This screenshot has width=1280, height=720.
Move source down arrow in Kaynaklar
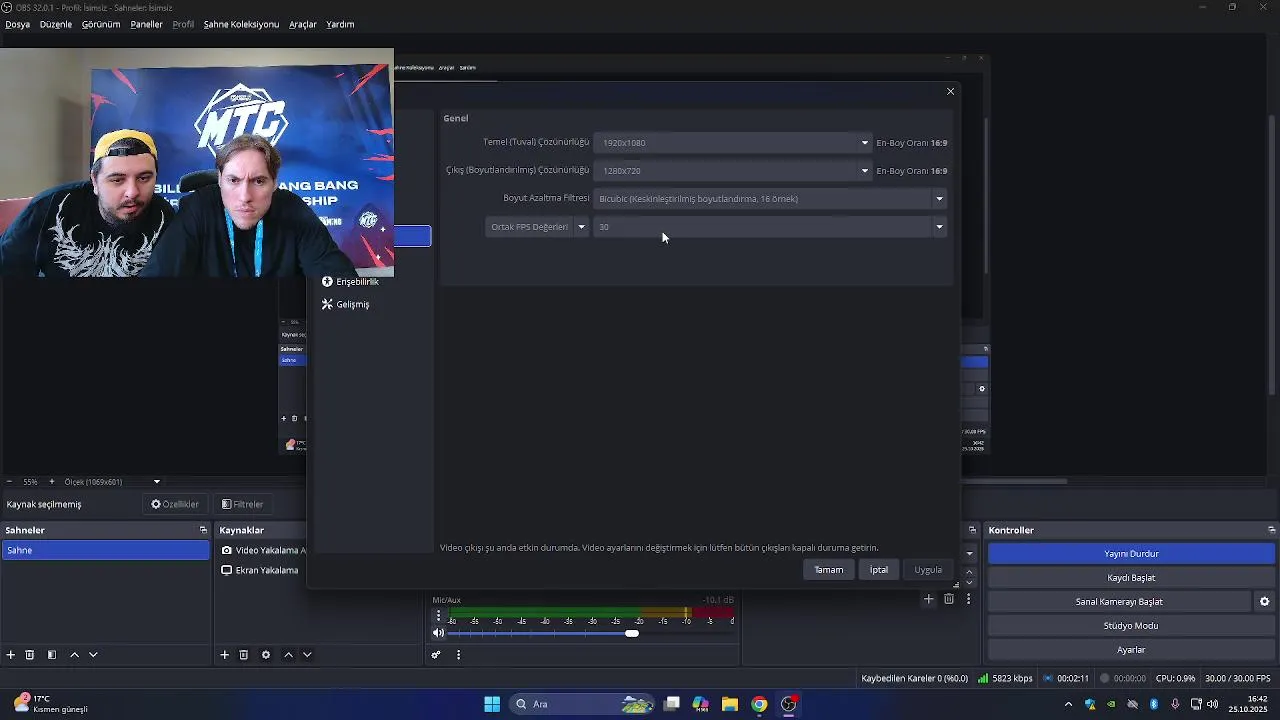(x=307, y=655)
